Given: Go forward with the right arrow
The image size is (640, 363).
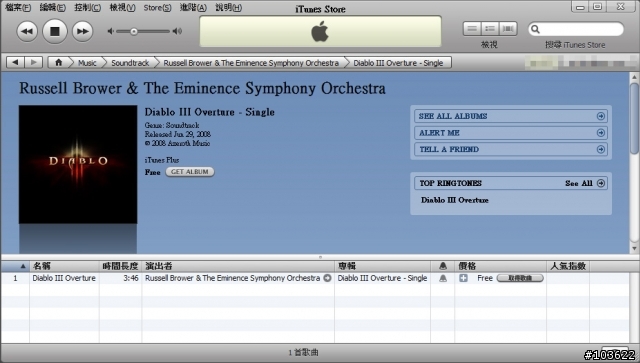Looking at the screenshot, I should [34, 62].
